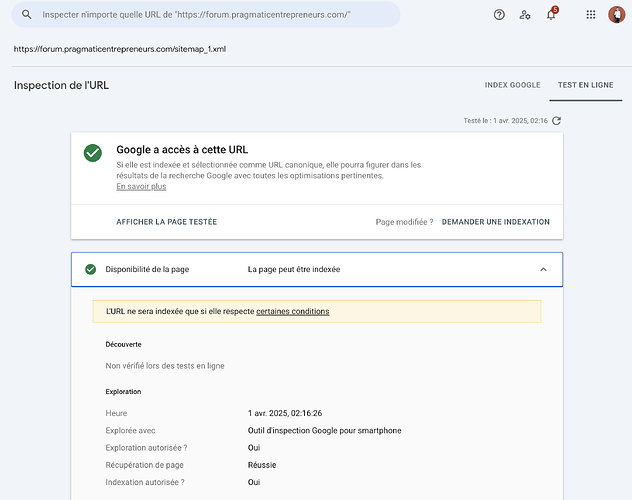
Task: Click the Récupération de page label
Action: pyautogui.click(x=144, y=465)
